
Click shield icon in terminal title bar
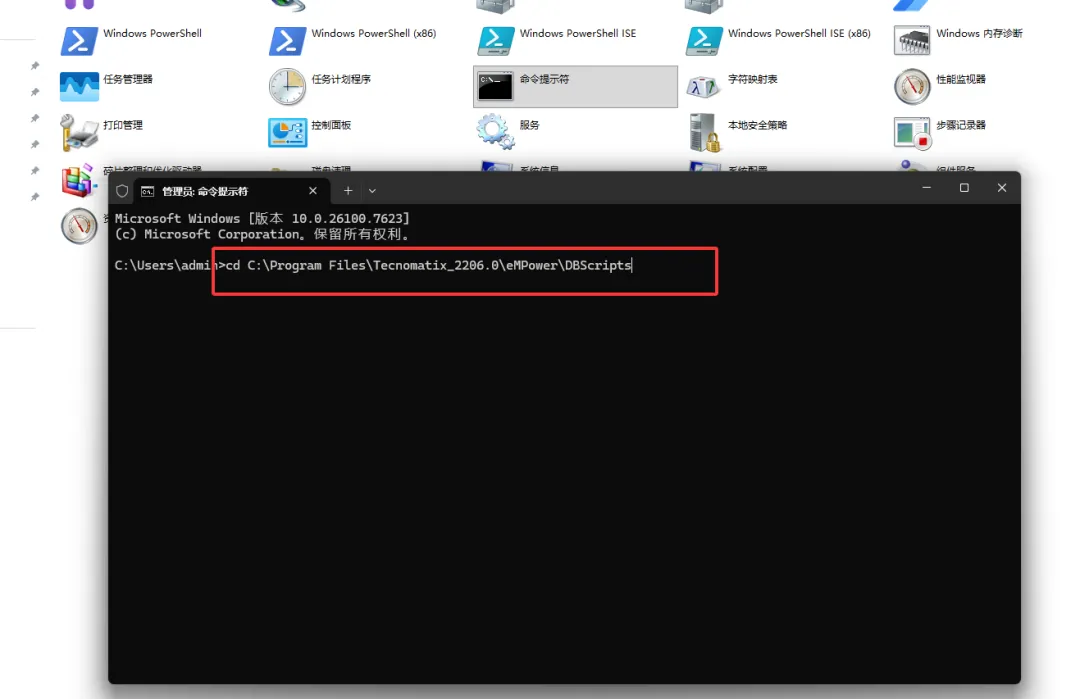pyautogui.click(x=122, y=191)
